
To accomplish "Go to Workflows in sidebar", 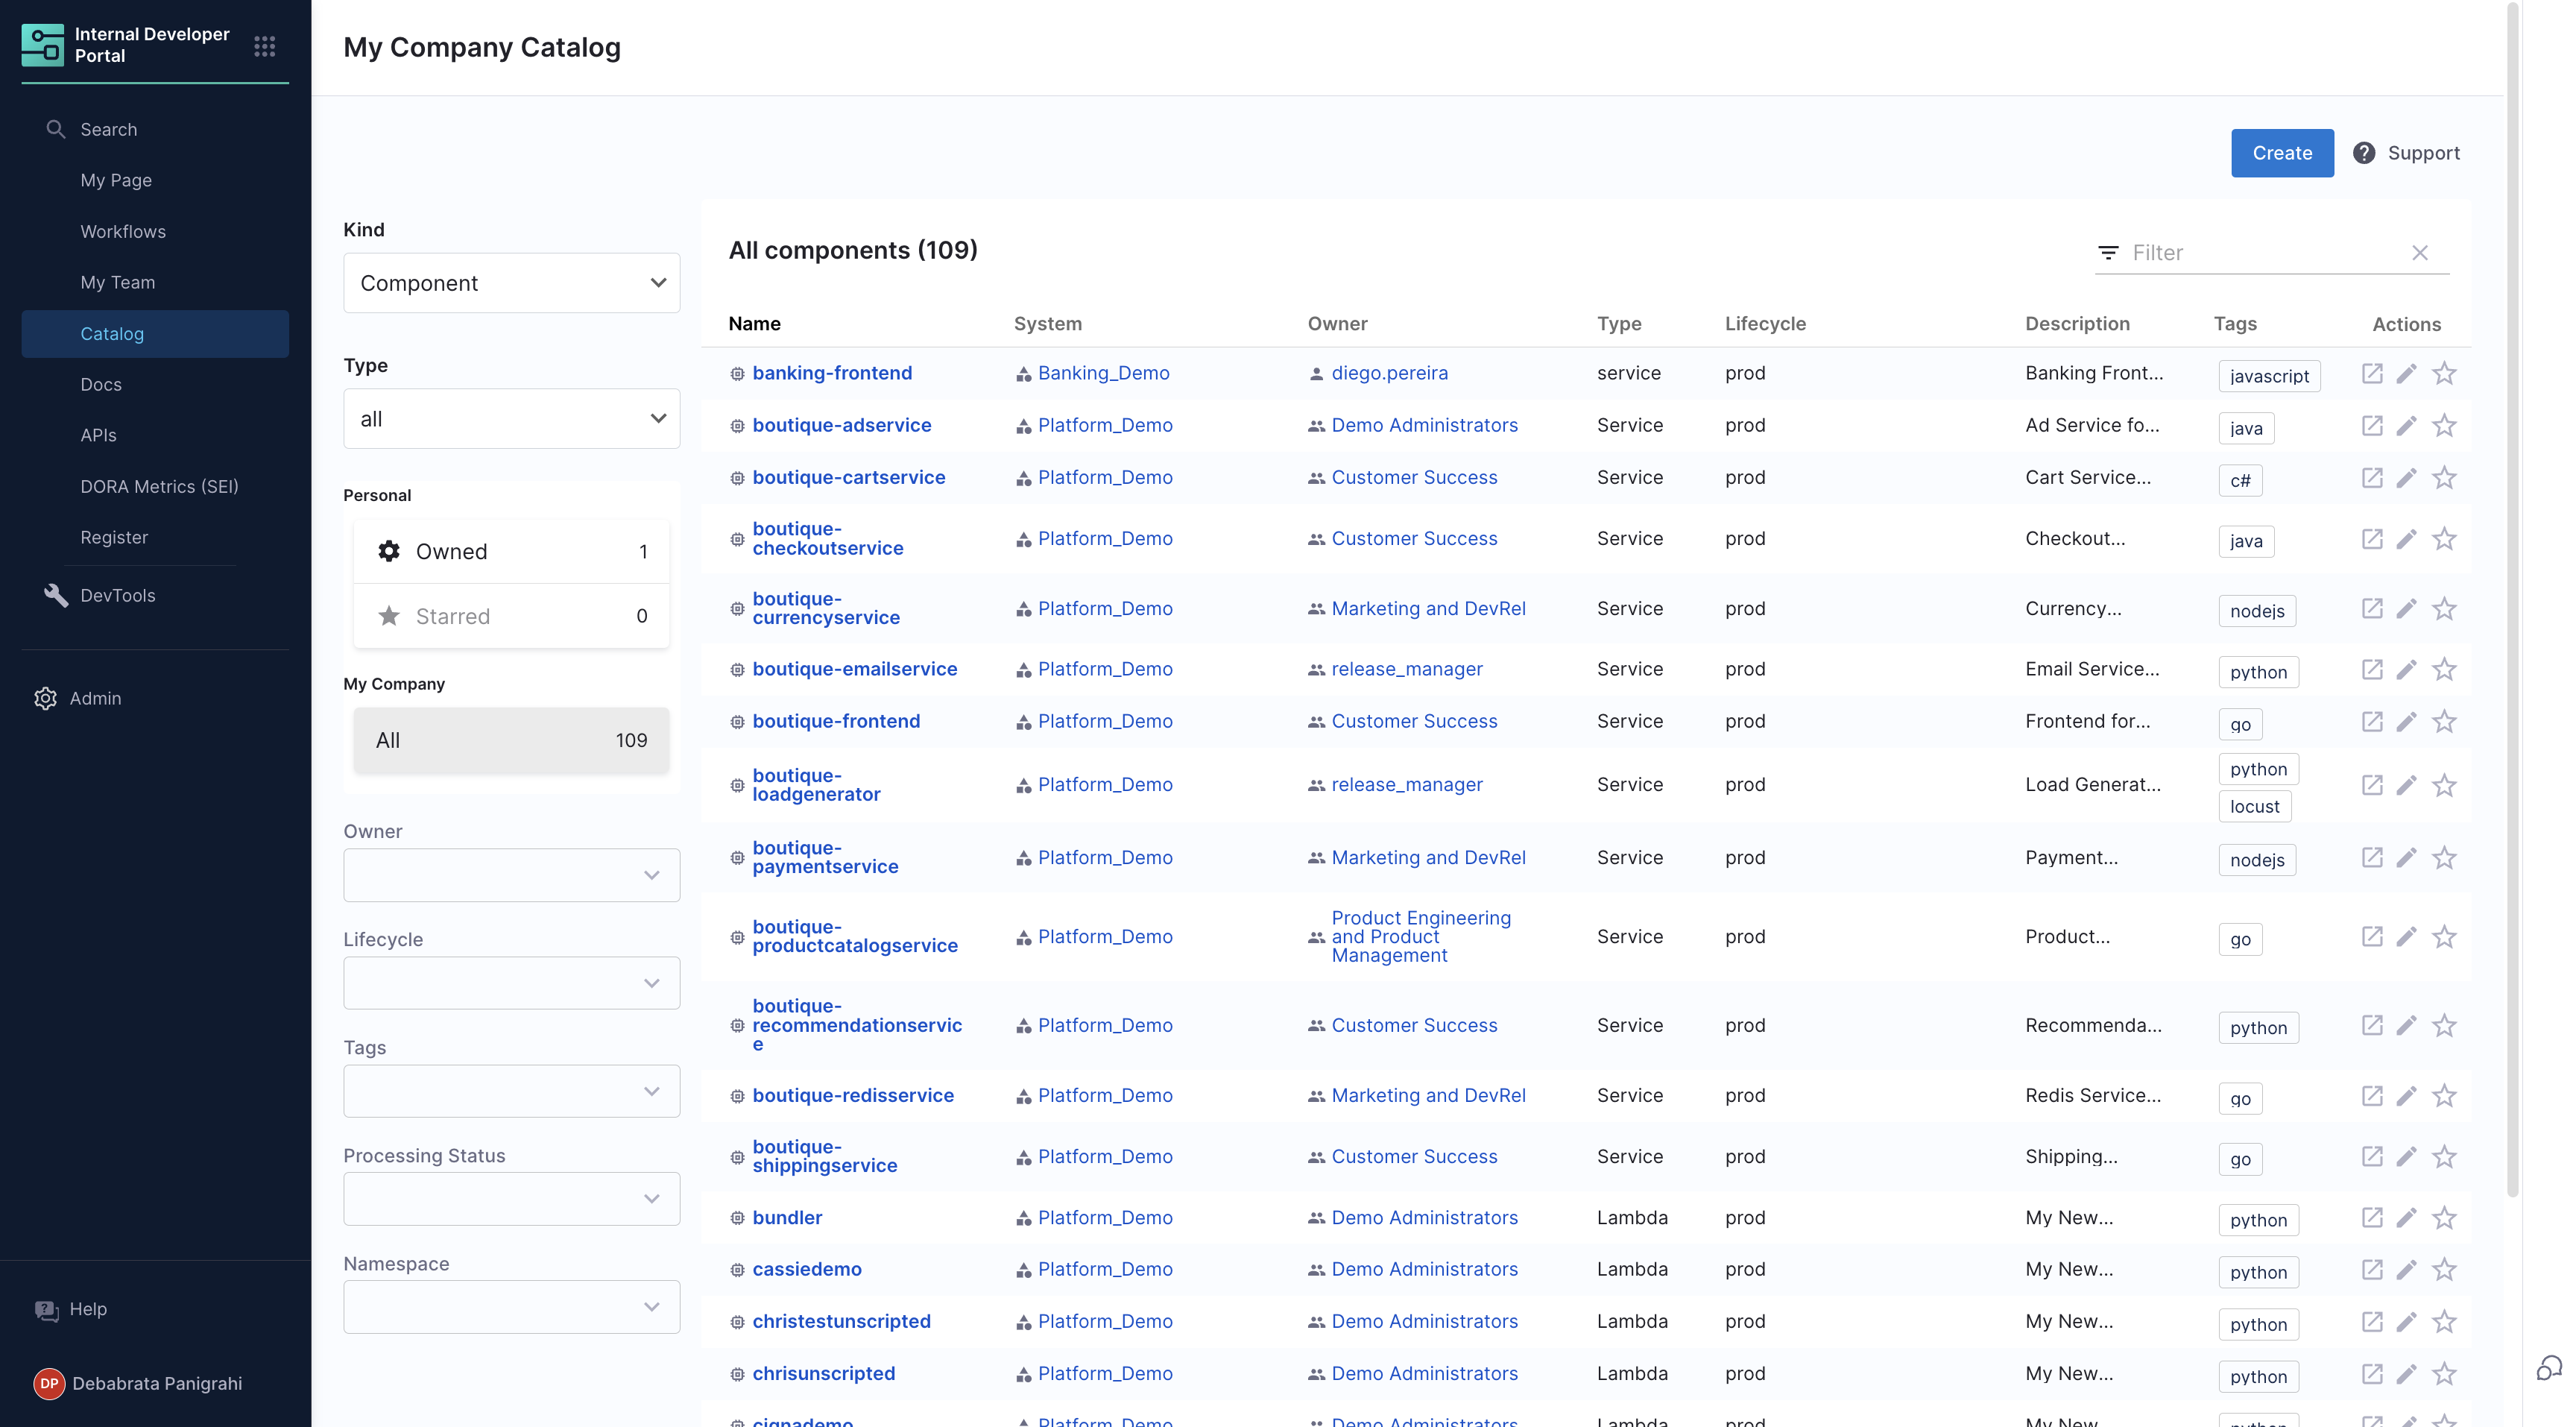I will tap(123, 231).
